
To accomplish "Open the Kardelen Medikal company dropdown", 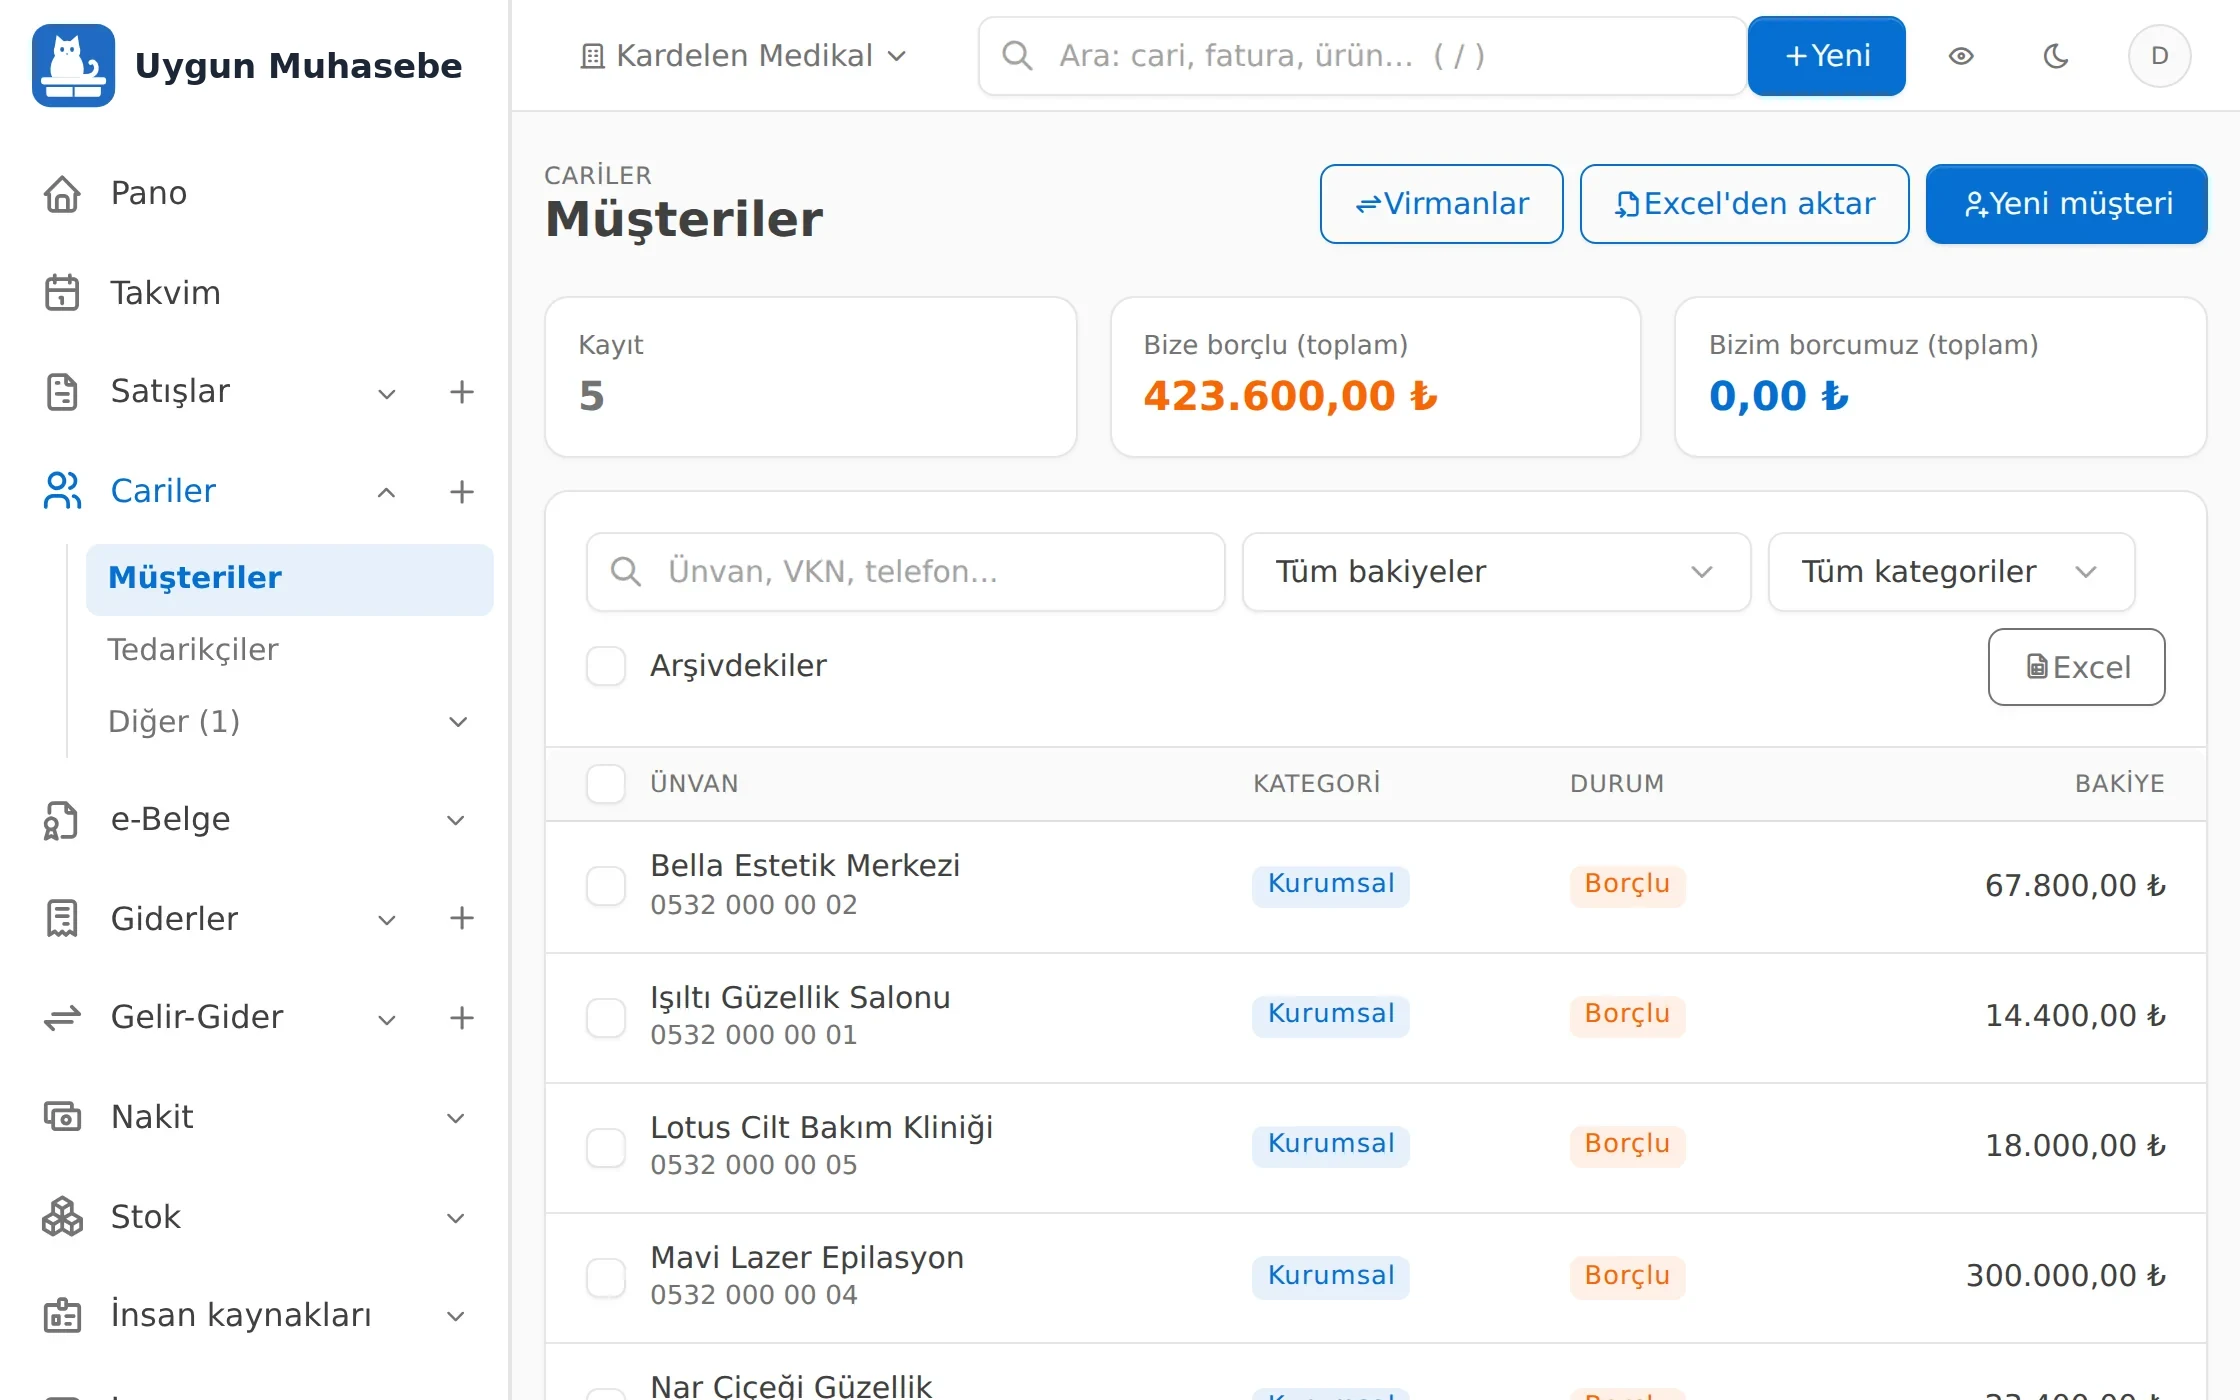I will coord(743,56).
